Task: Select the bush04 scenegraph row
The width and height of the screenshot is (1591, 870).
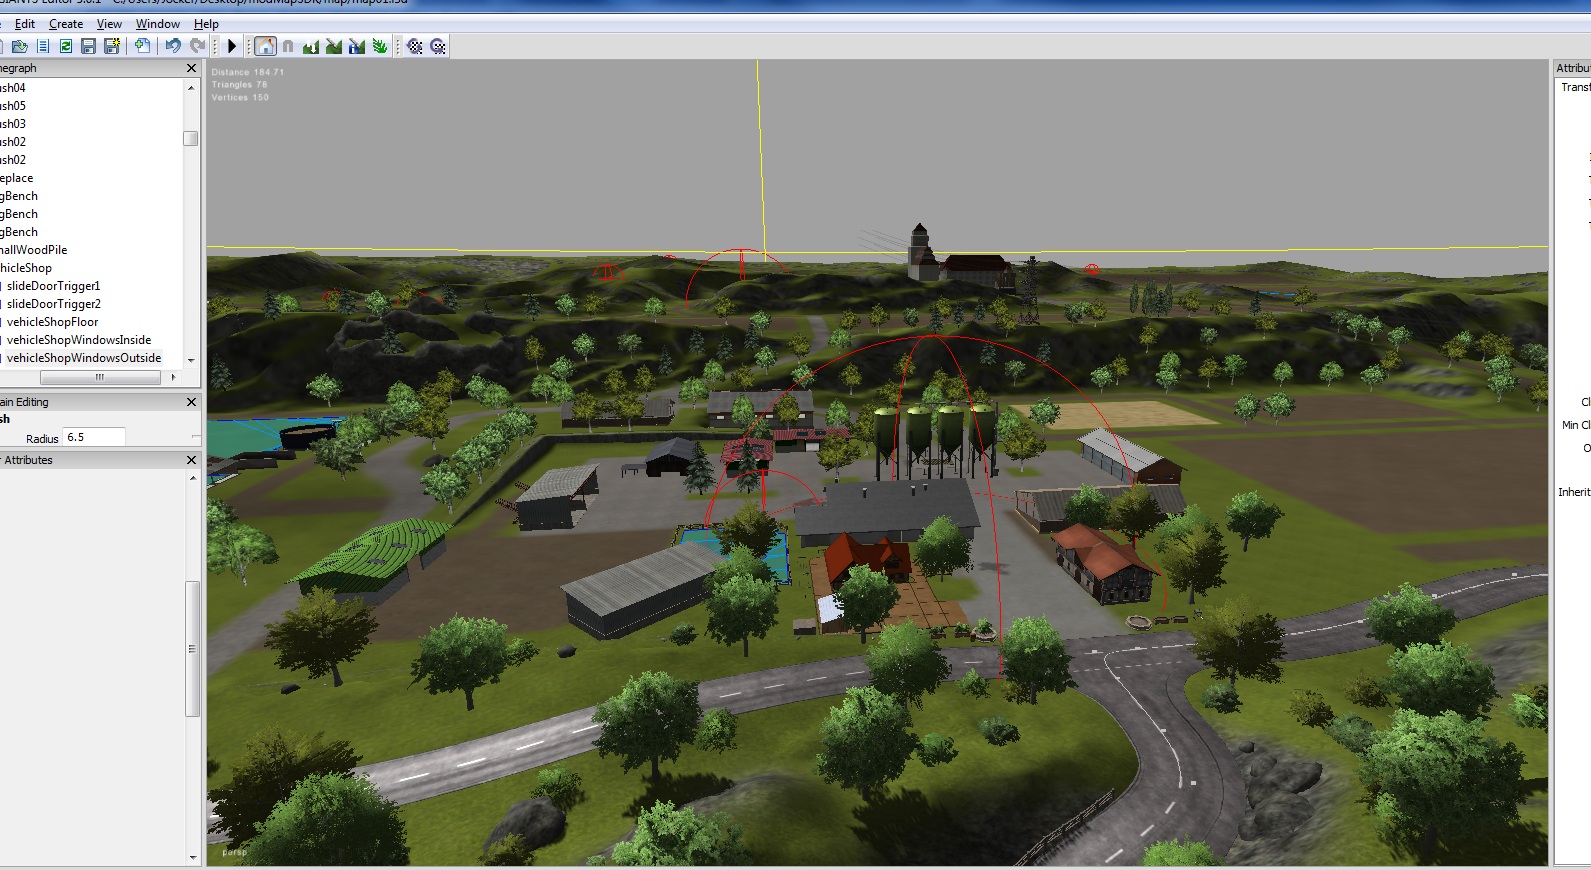Action: (13, 88)
